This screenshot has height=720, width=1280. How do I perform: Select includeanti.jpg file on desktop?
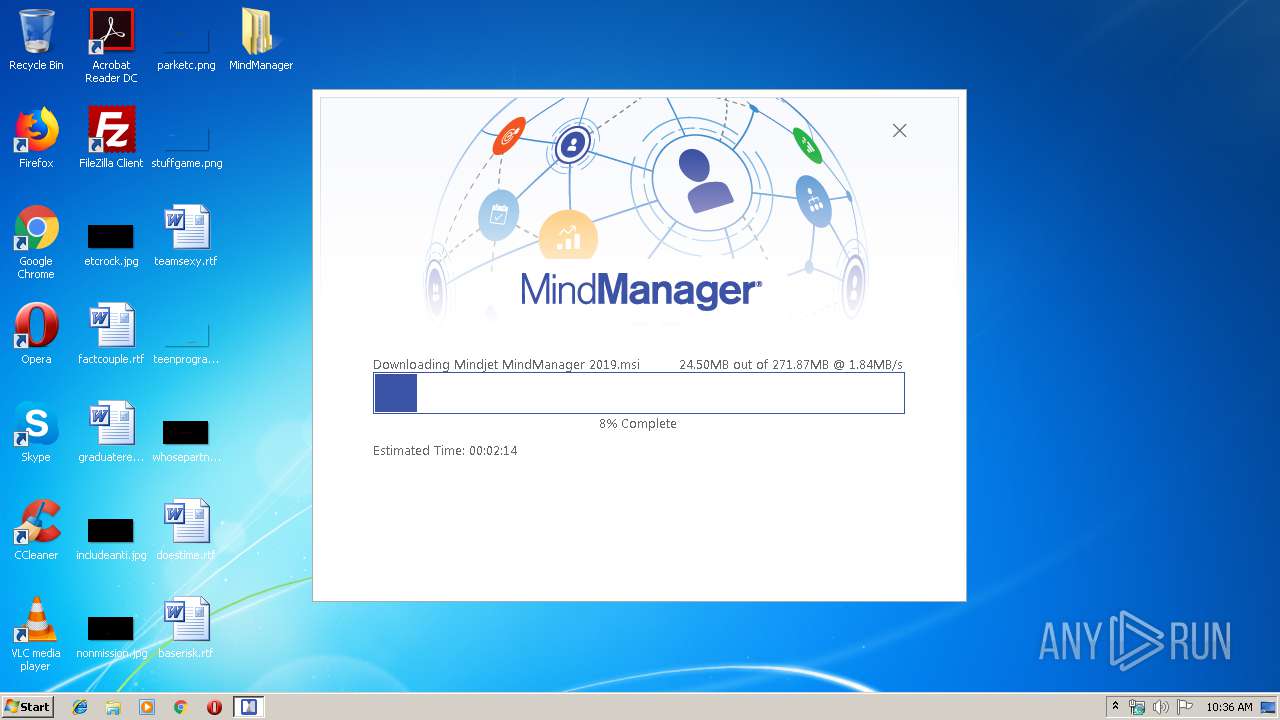coord(111,538)
